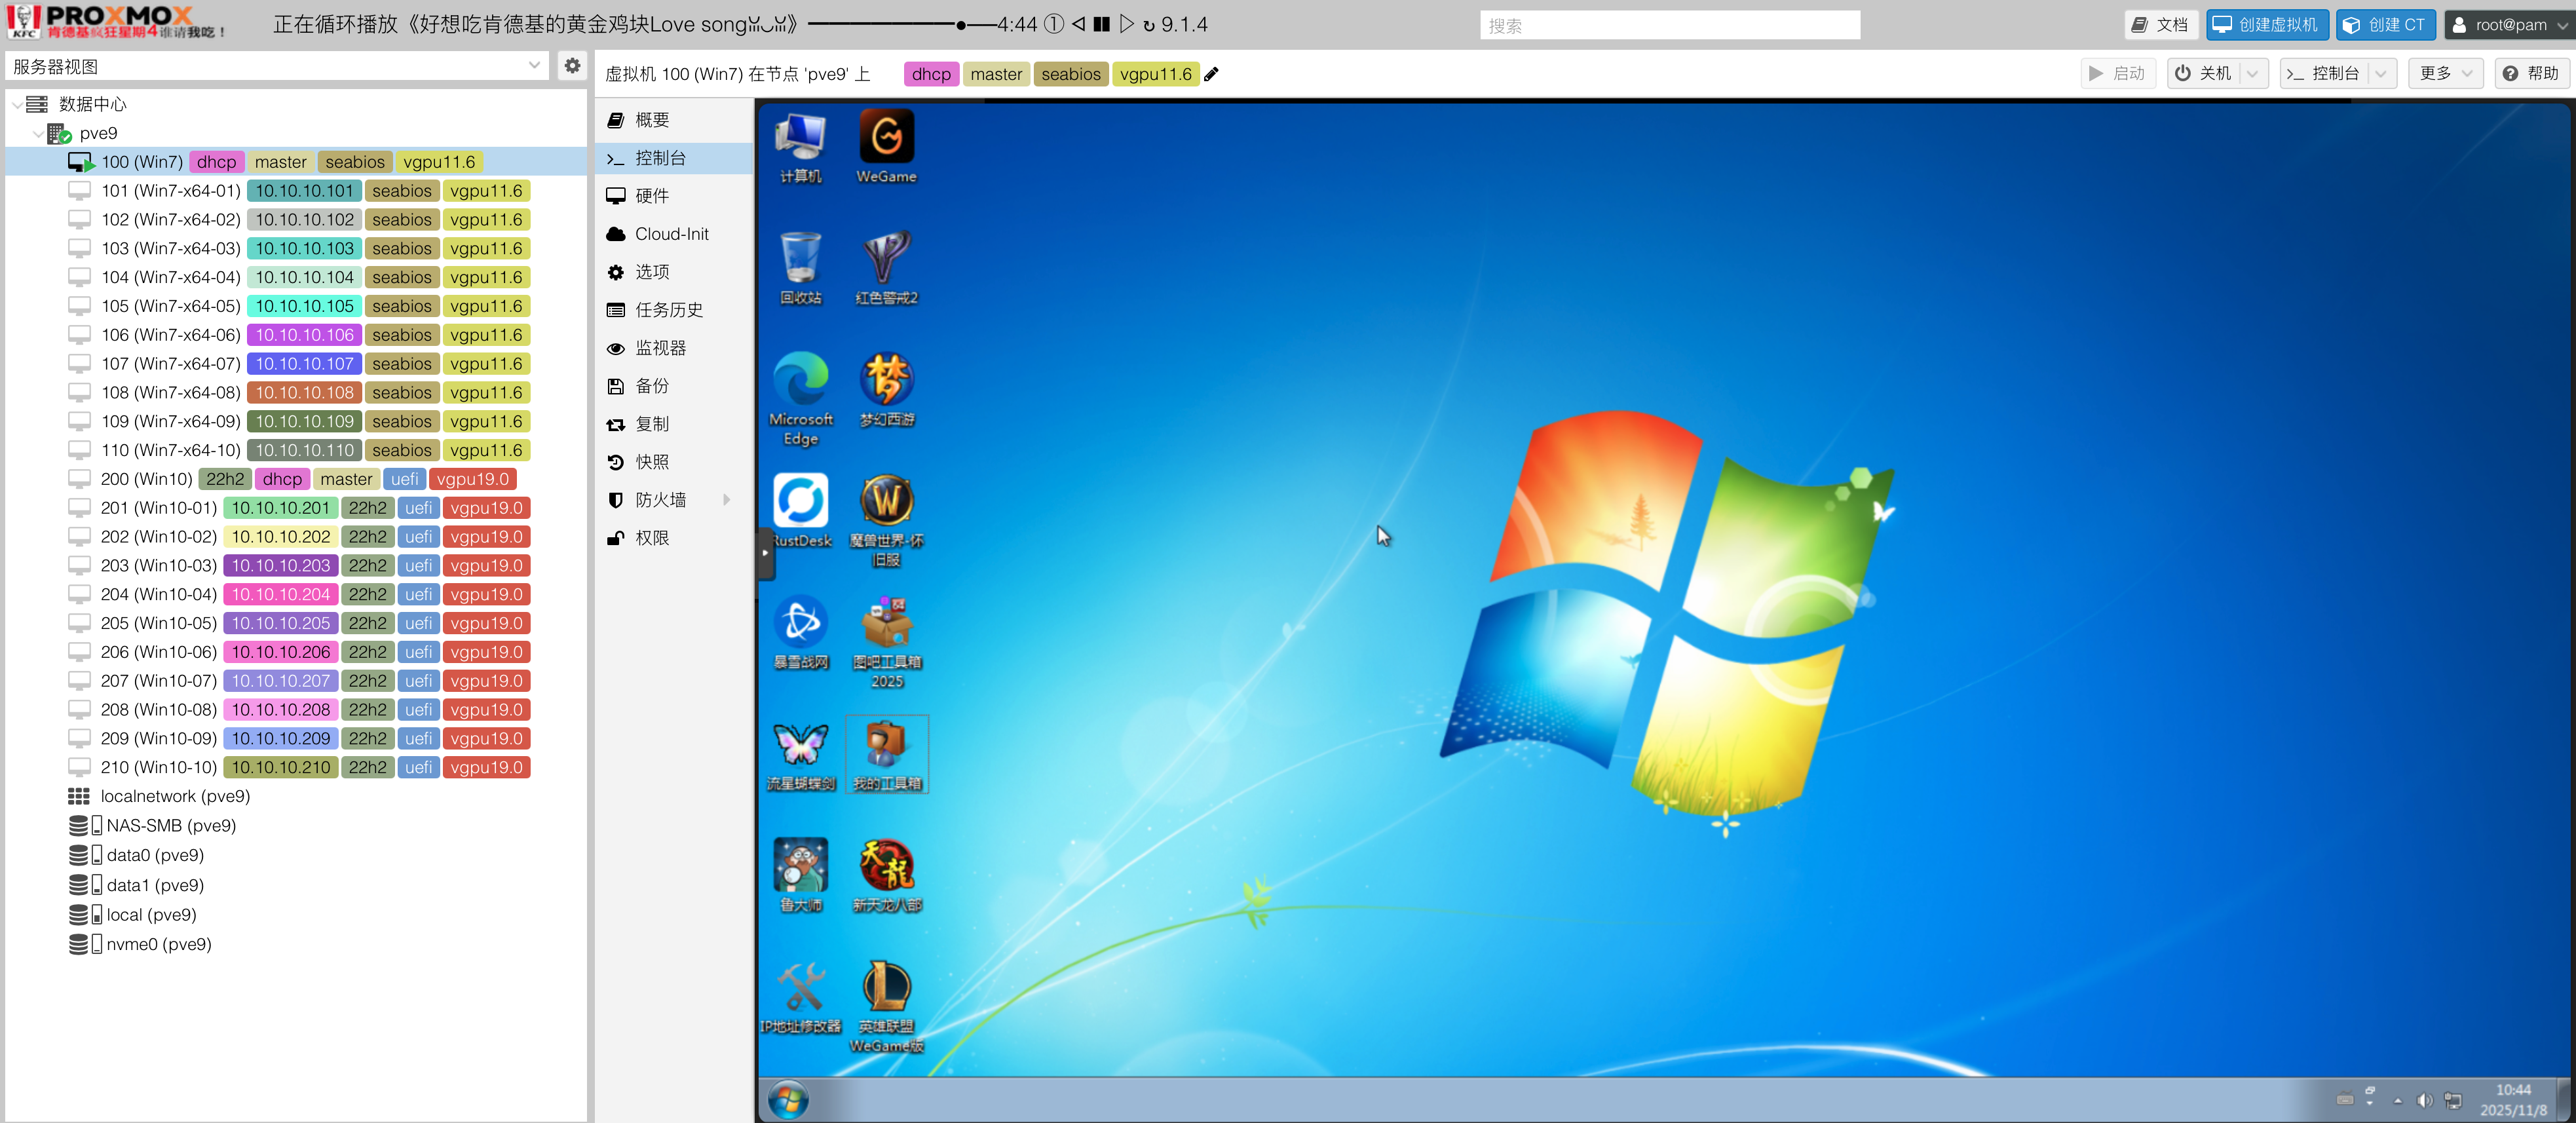Click the pencil icon to edit tags
The height and width of the screenshot is (1123, 2576).
[1211, 74]
